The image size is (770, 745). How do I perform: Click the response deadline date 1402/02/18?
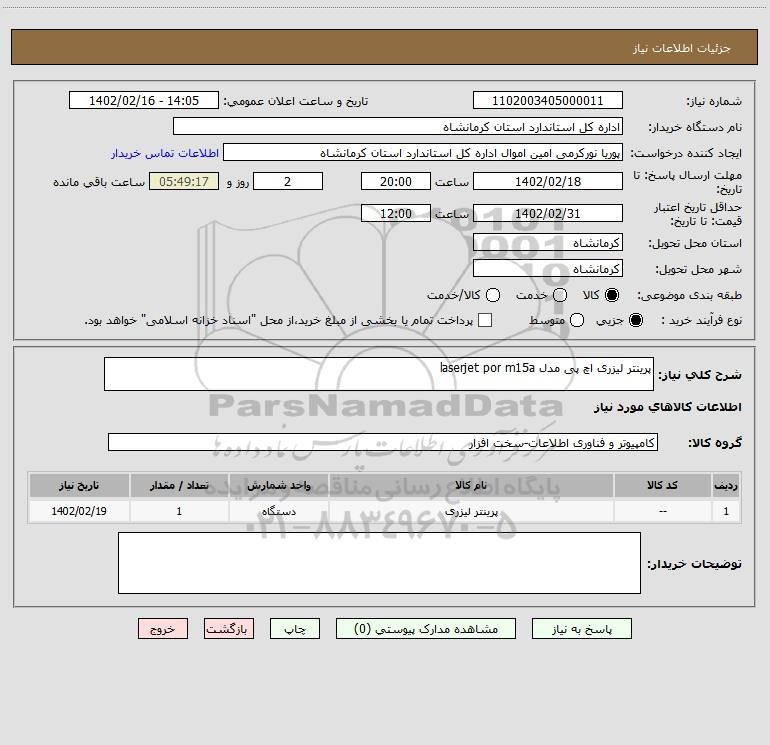click(x=548, y=181)
